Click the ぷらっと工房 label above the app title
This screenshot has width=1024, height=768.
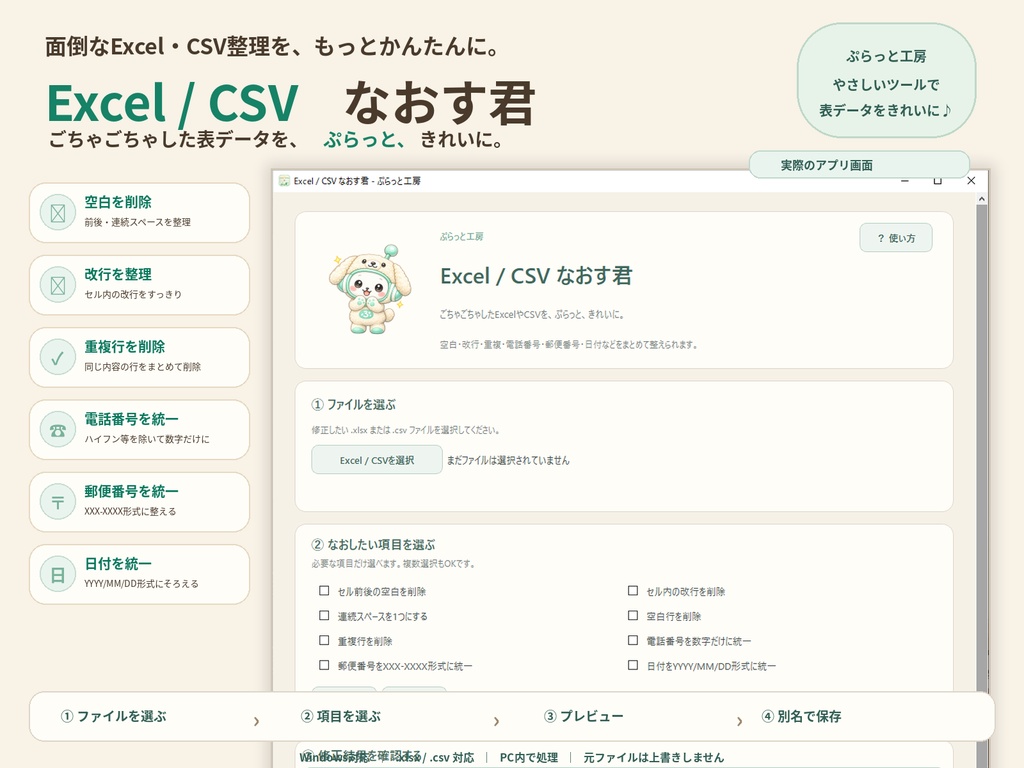(x=462, y=236)
